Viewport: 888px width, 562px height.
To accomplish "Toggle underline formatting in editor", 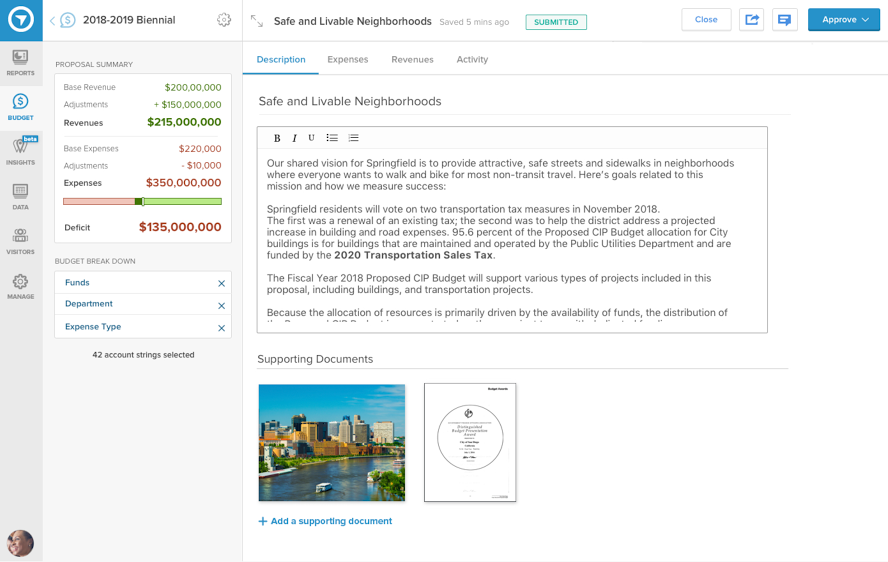I will [x=311, y=138].
